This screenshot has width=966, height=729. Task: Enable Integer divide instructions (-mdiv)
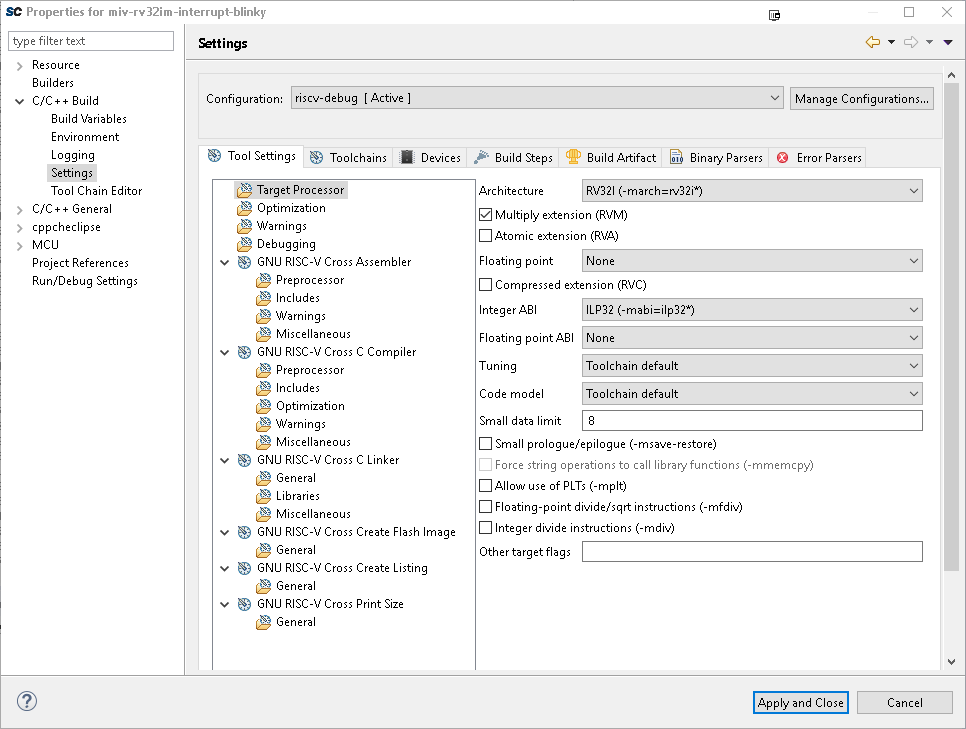click(485, 527)
